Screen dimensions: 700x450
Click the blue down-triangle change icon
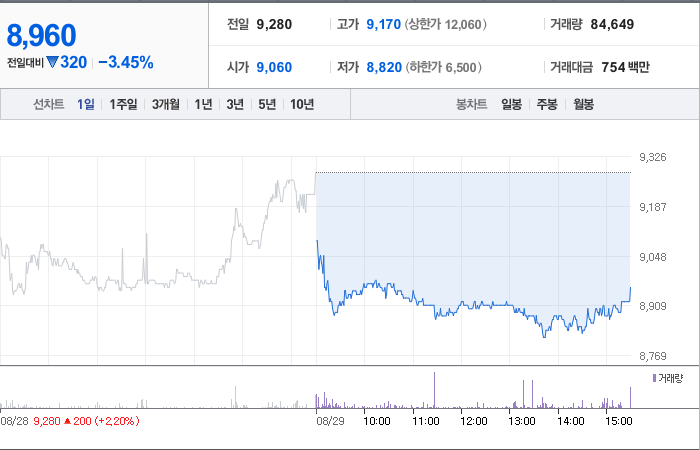point(52,62)
